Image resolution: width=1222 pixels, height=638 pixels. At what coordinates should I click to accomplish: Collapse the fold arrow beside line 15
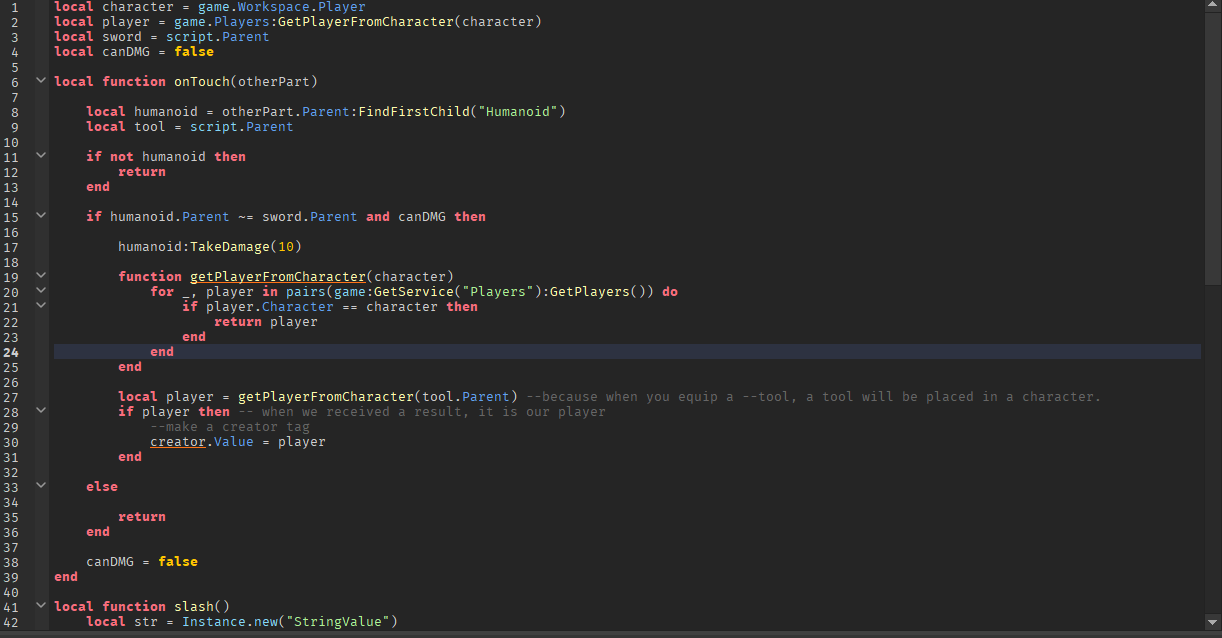pyautogui.click(x=40, y=215)
